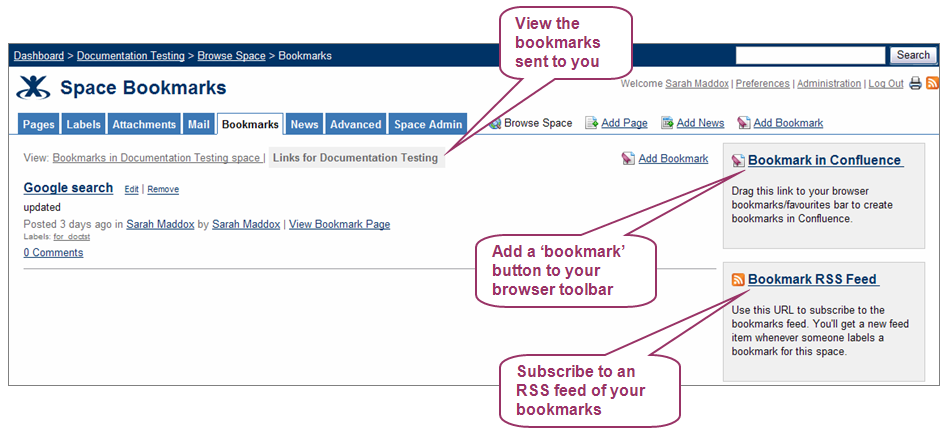Open Preferences link

(x=762, y=84)
